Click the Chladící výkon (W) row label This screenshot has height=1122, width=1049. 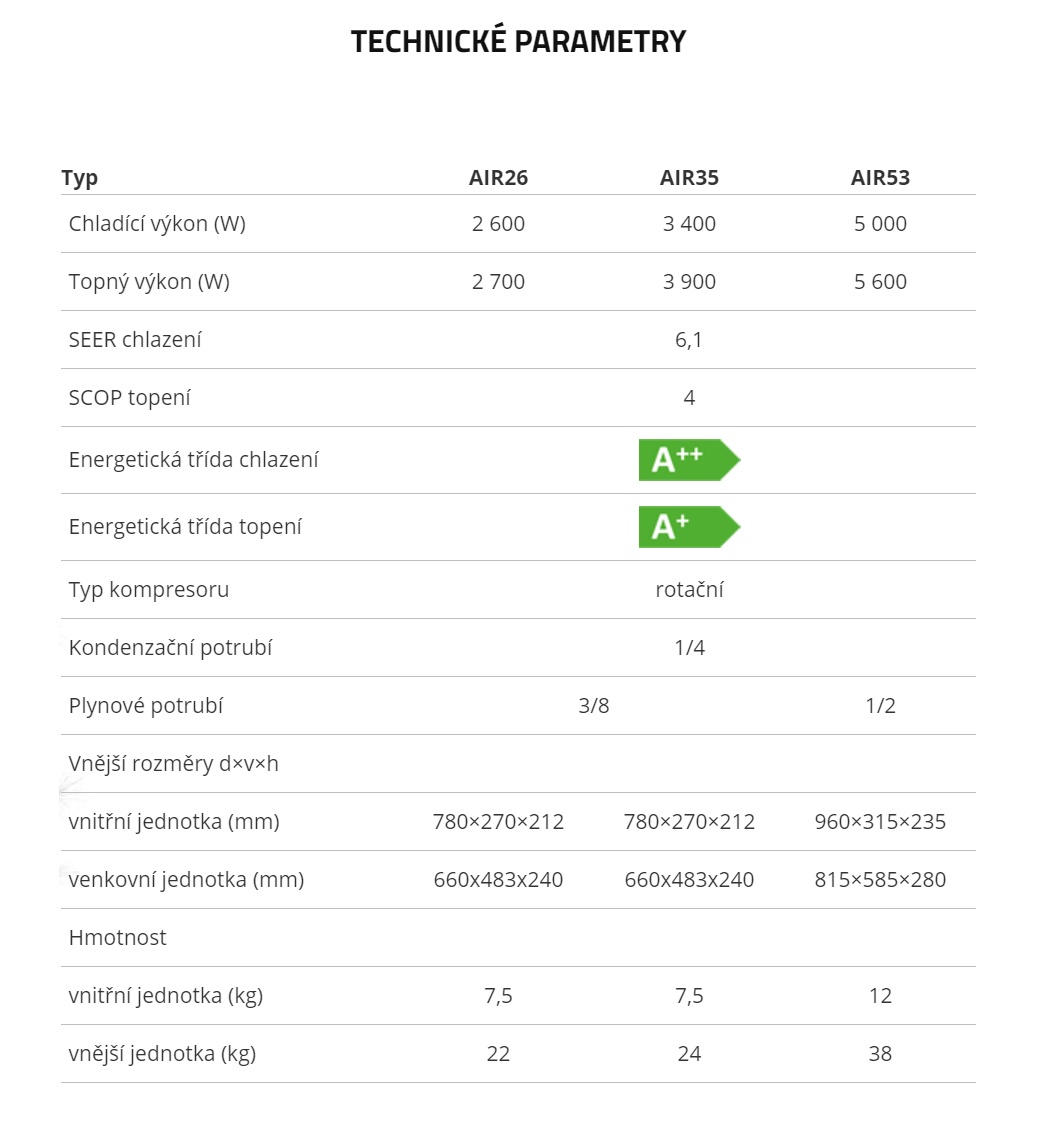(x=157, y=224)
